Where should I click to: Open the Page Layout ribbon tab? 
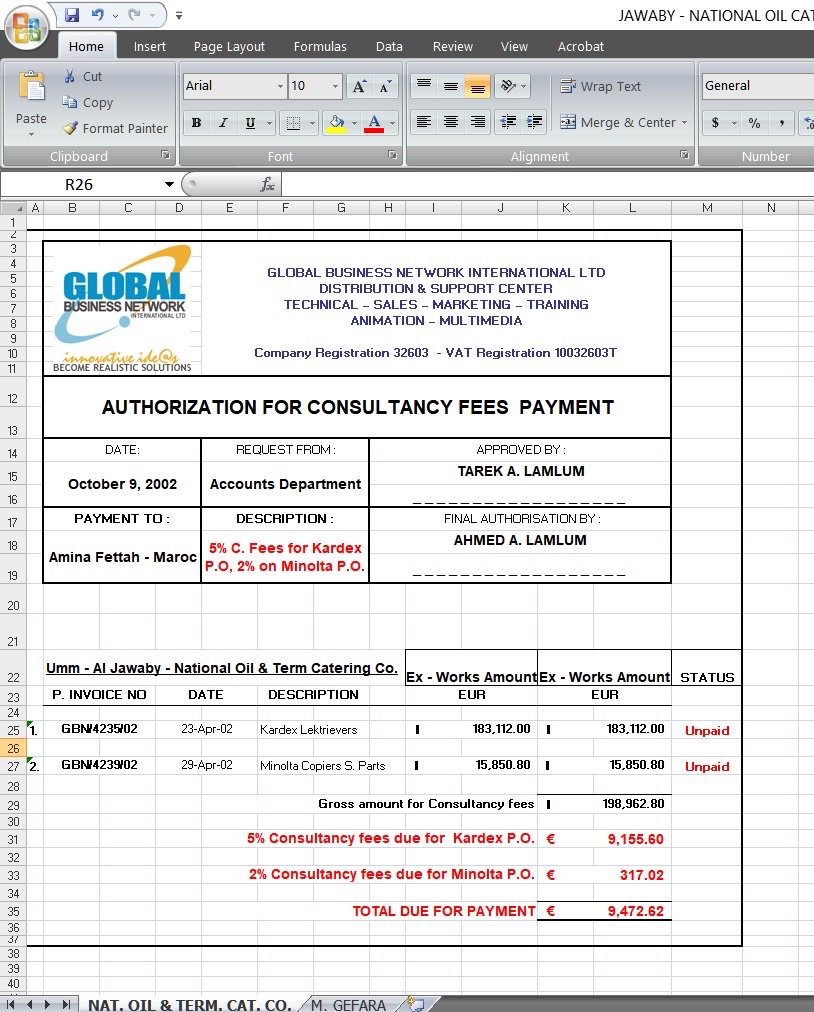[229, 46]
